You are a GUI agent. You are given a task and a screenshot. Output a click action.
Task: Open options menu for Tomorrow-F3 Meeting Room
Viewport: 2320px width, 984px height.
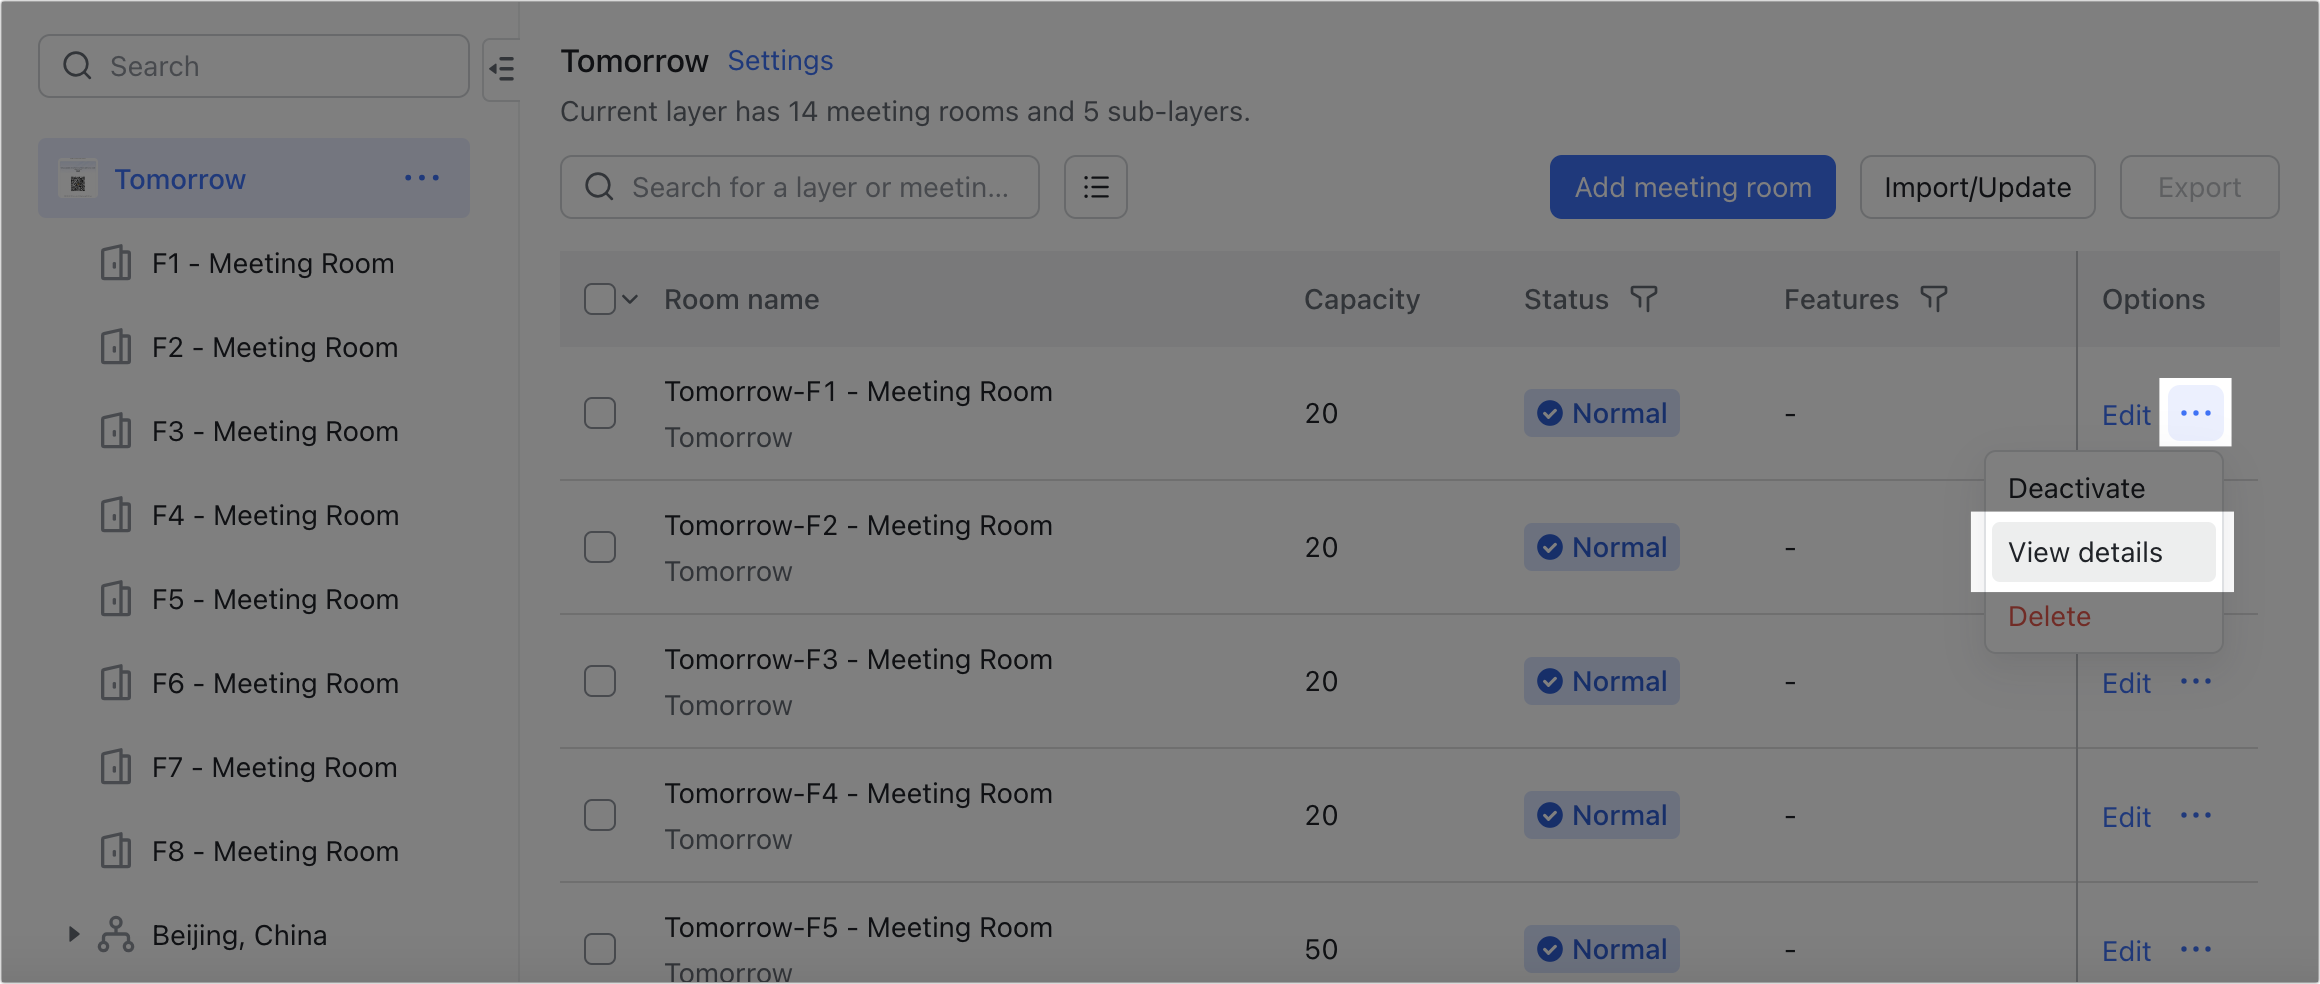[2196, 681]
